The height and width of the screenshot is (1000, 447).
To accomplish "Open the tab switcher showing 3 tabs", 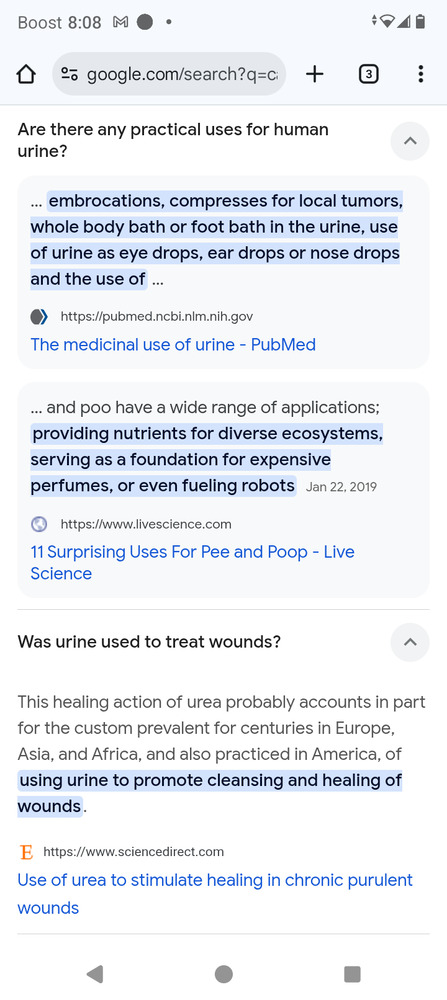I will point(368,75).
